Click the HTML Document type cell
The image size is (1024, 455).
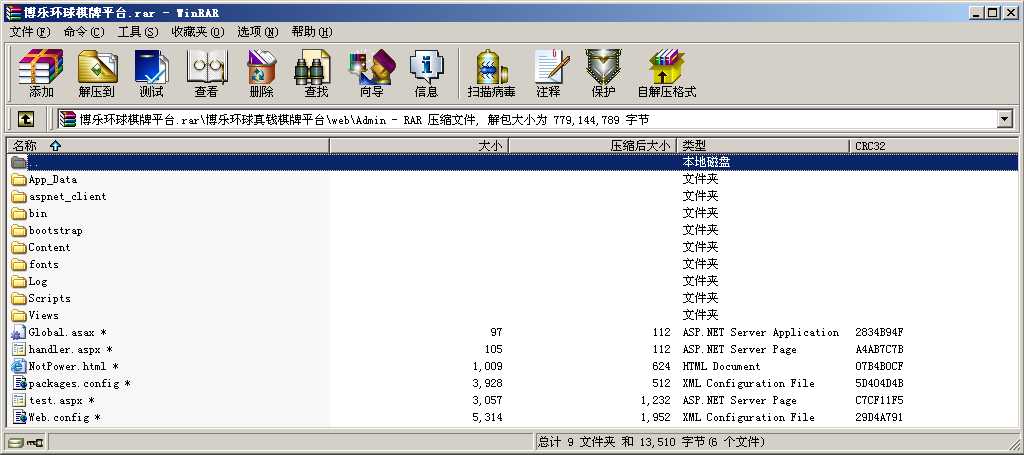pyautogui.click(x=722, y=366)
